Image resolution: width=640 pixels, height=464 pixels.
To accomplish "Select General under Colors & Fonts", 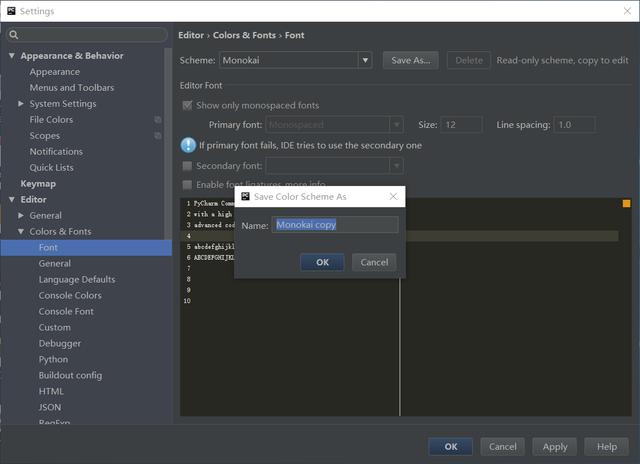I will point(55,264).
